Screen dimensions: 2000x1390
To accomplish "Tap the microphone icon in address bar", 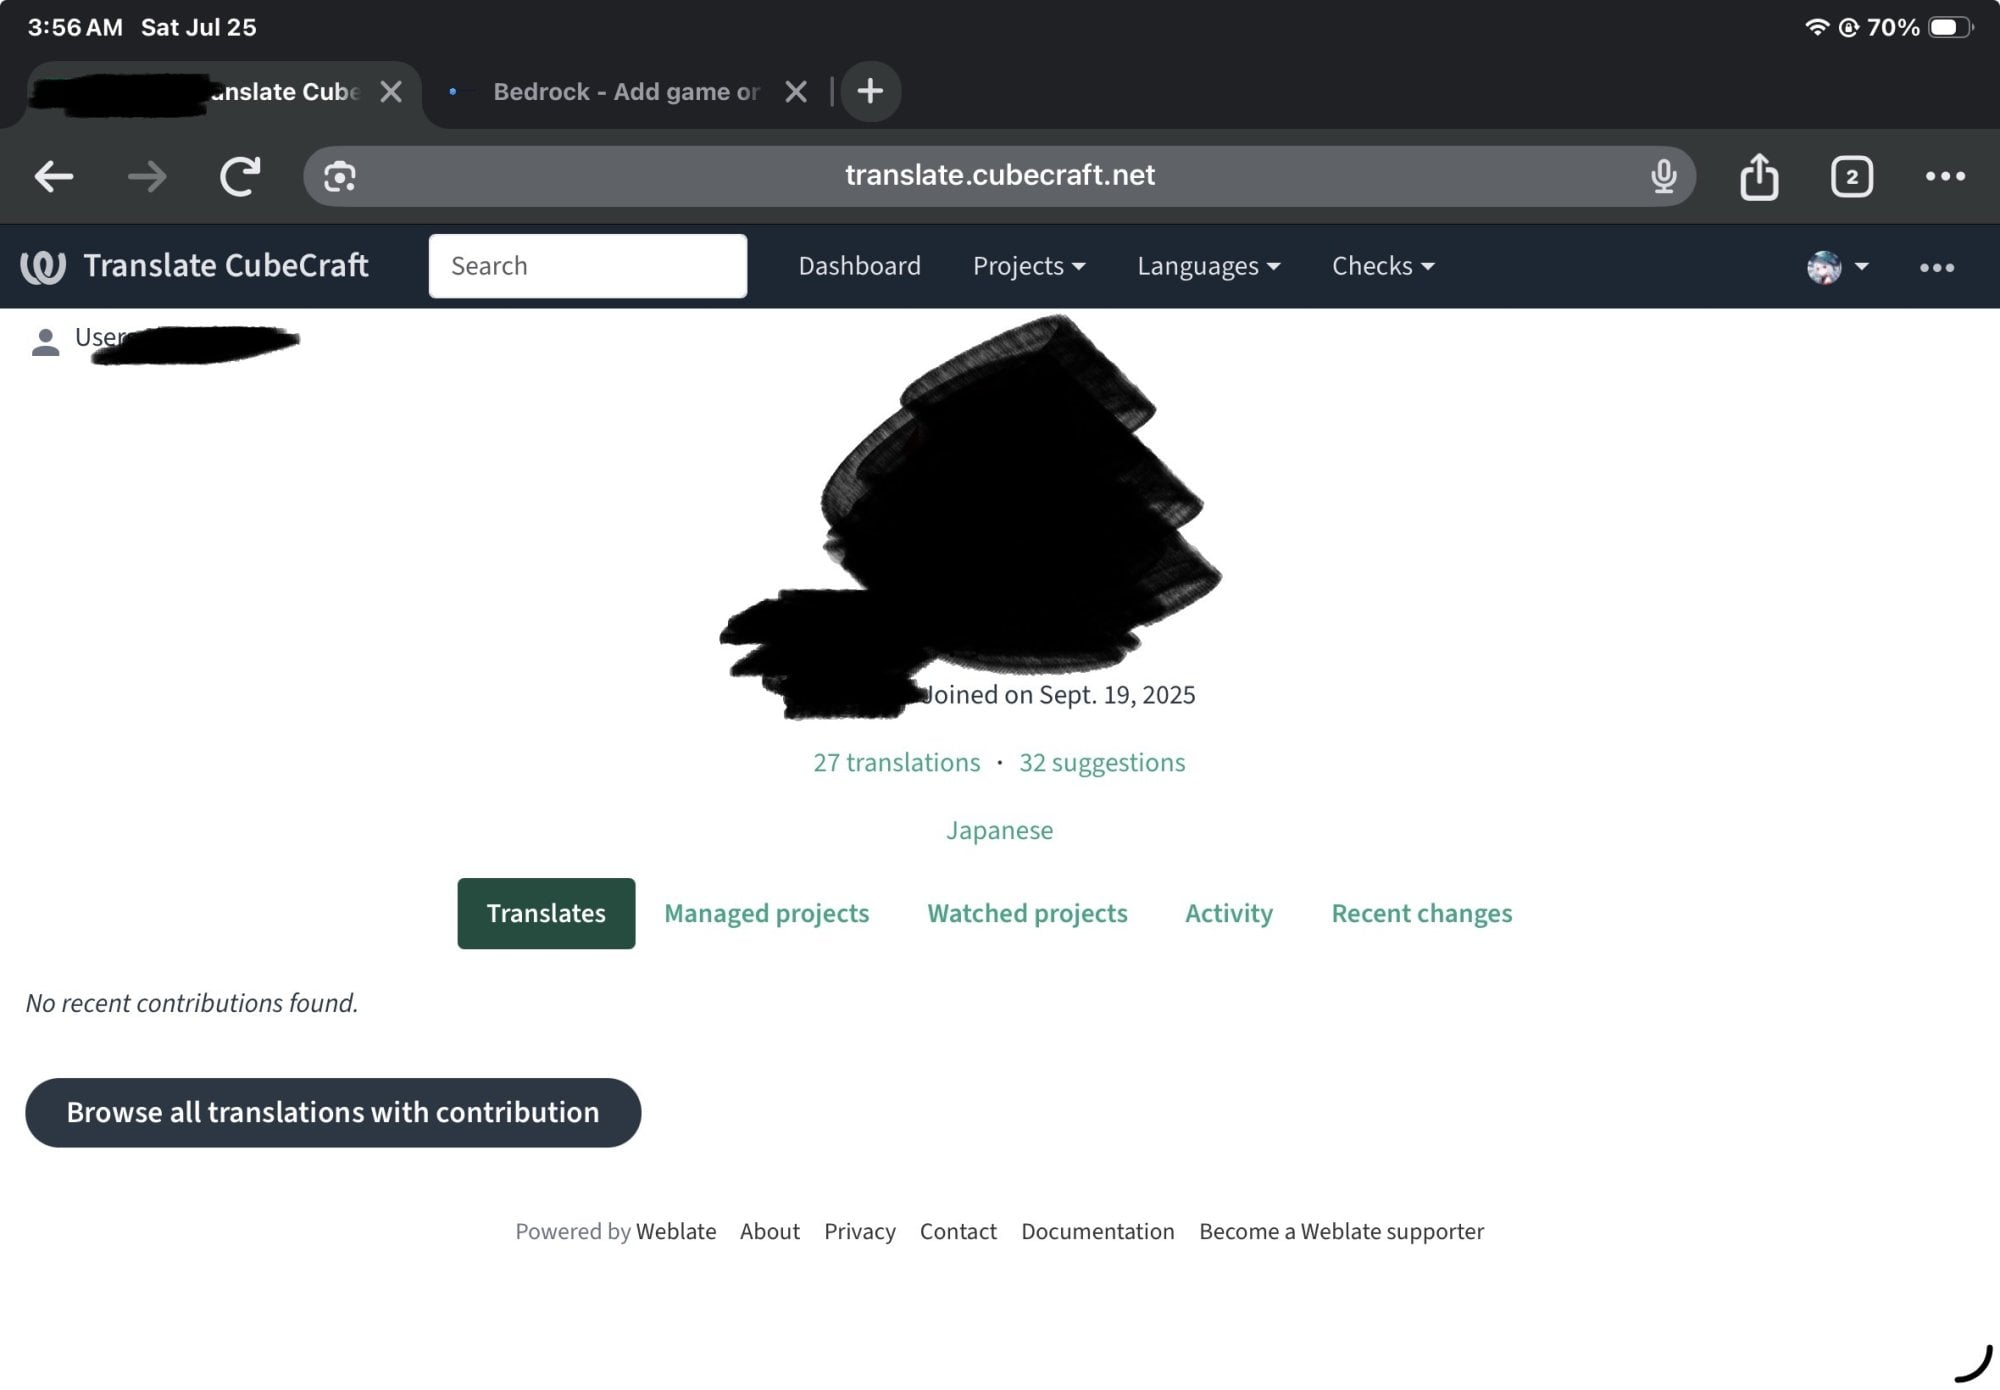I will (1663, 176).
